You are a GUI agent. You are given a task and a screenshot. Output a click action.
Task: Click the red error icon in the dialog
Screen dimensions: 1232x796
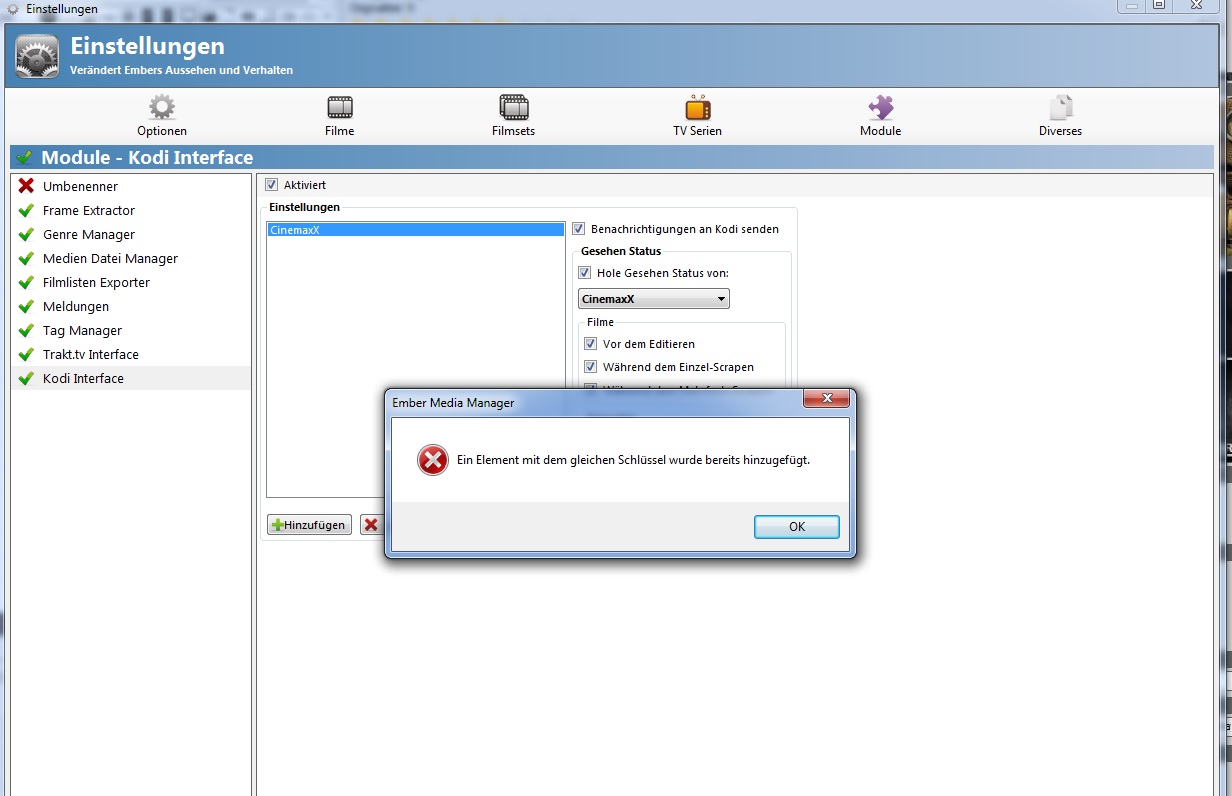[x=432, y=460]
